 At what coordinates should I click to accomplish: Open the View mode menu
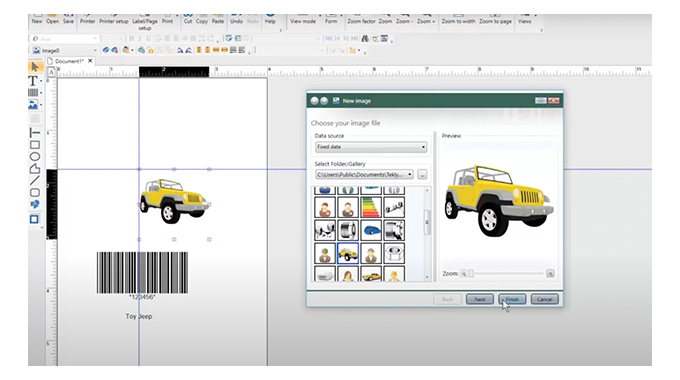point(303,18)
